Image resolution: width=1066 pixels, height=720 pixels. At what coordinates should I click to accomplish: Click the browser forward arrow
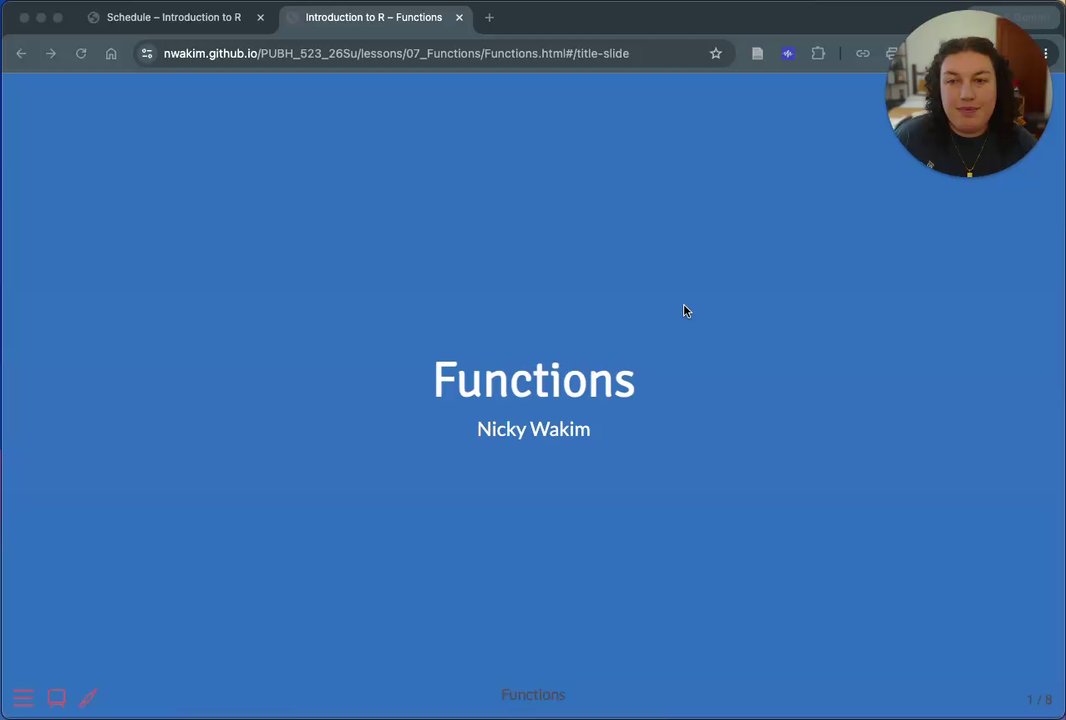51,54
